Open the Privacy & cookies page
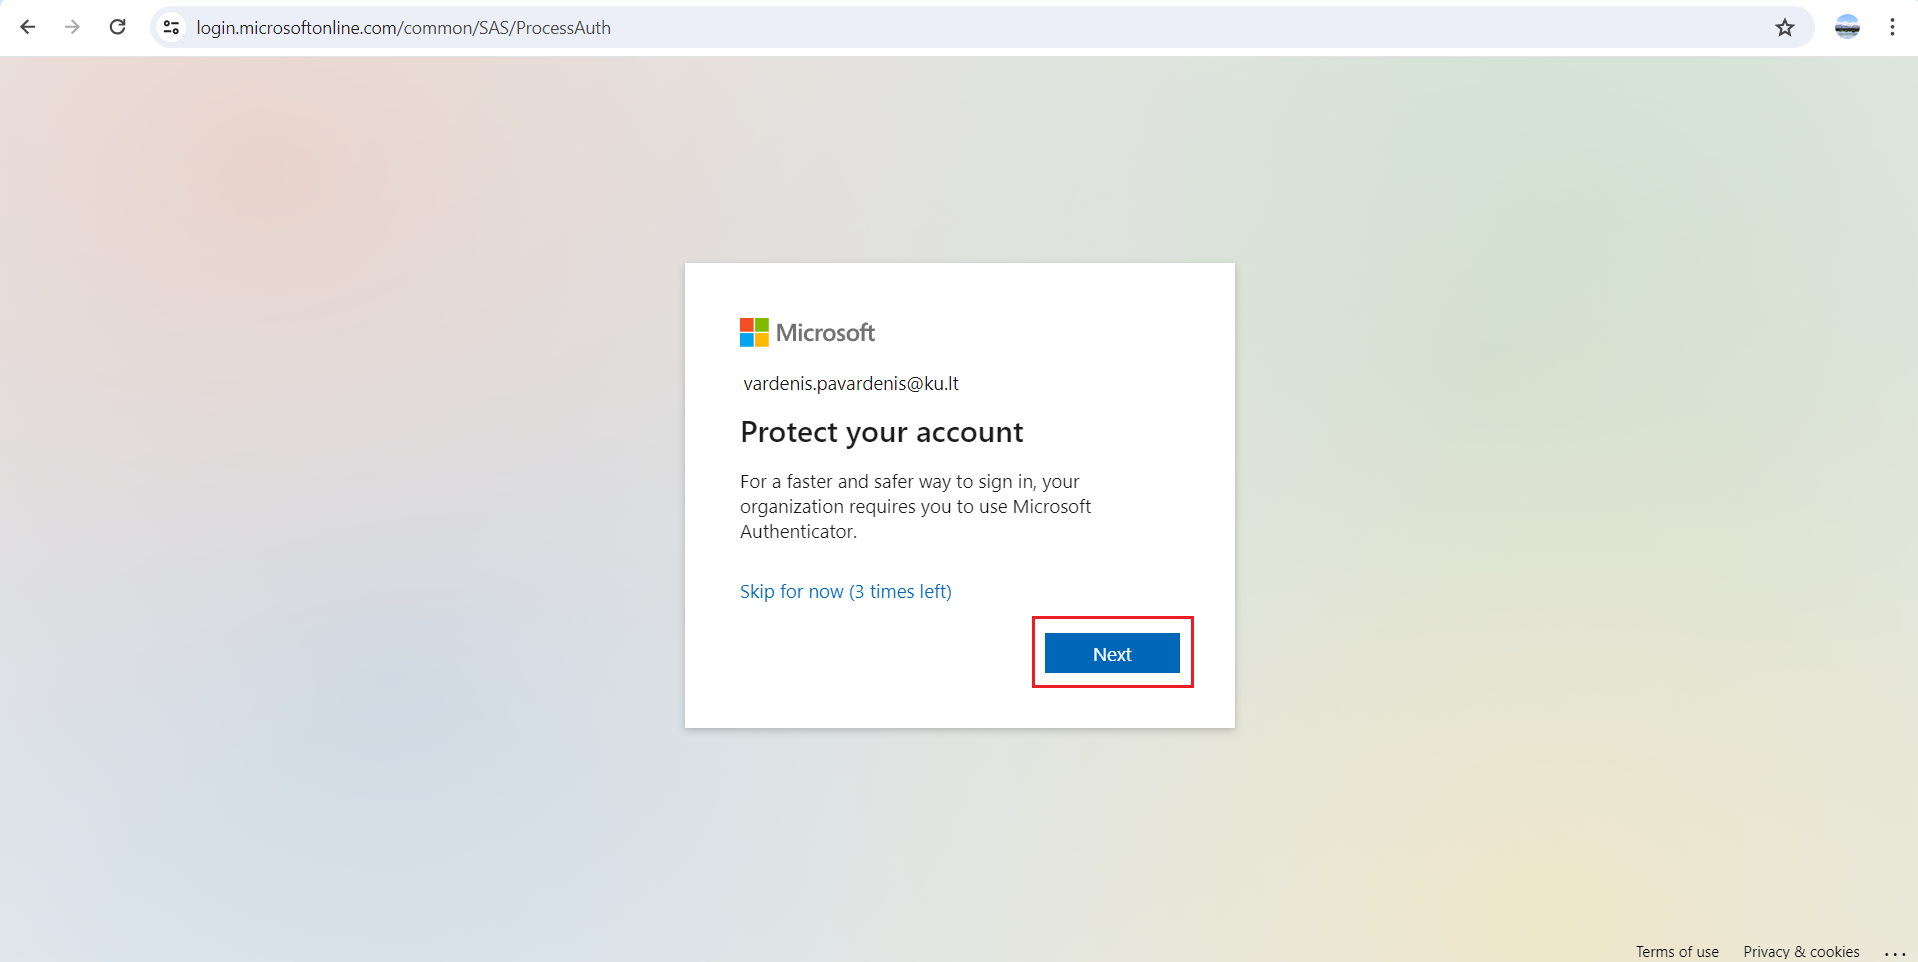The height and width of the screenshot is (962, 1918). 1800,951
